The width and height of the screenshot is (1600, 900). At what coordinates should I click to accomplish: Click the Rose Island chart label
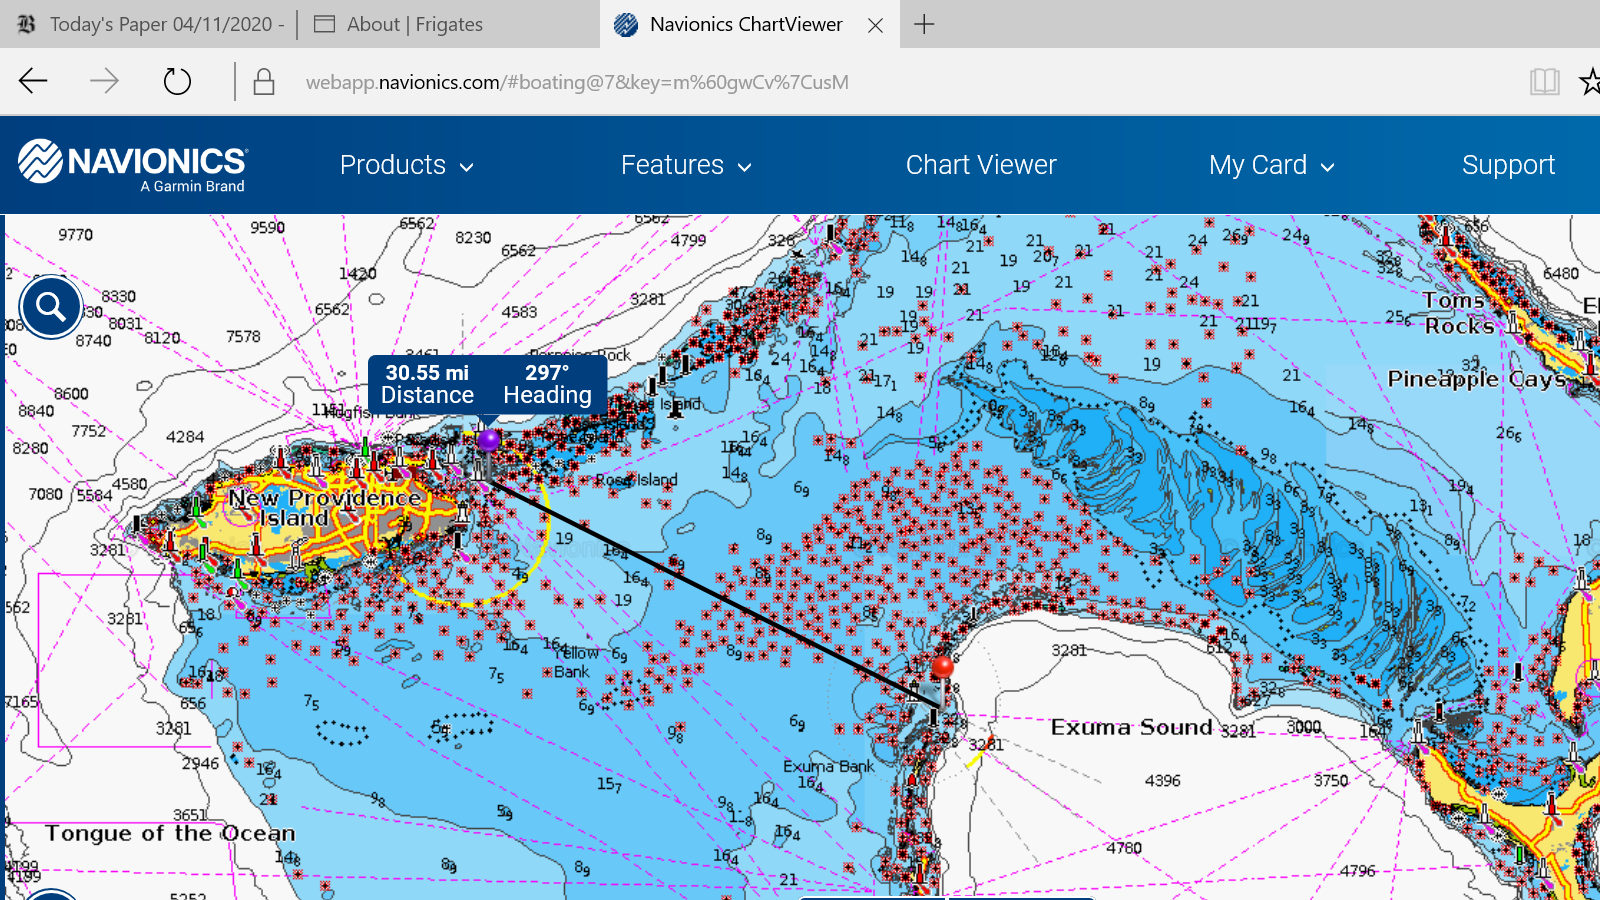pos(637,480)
